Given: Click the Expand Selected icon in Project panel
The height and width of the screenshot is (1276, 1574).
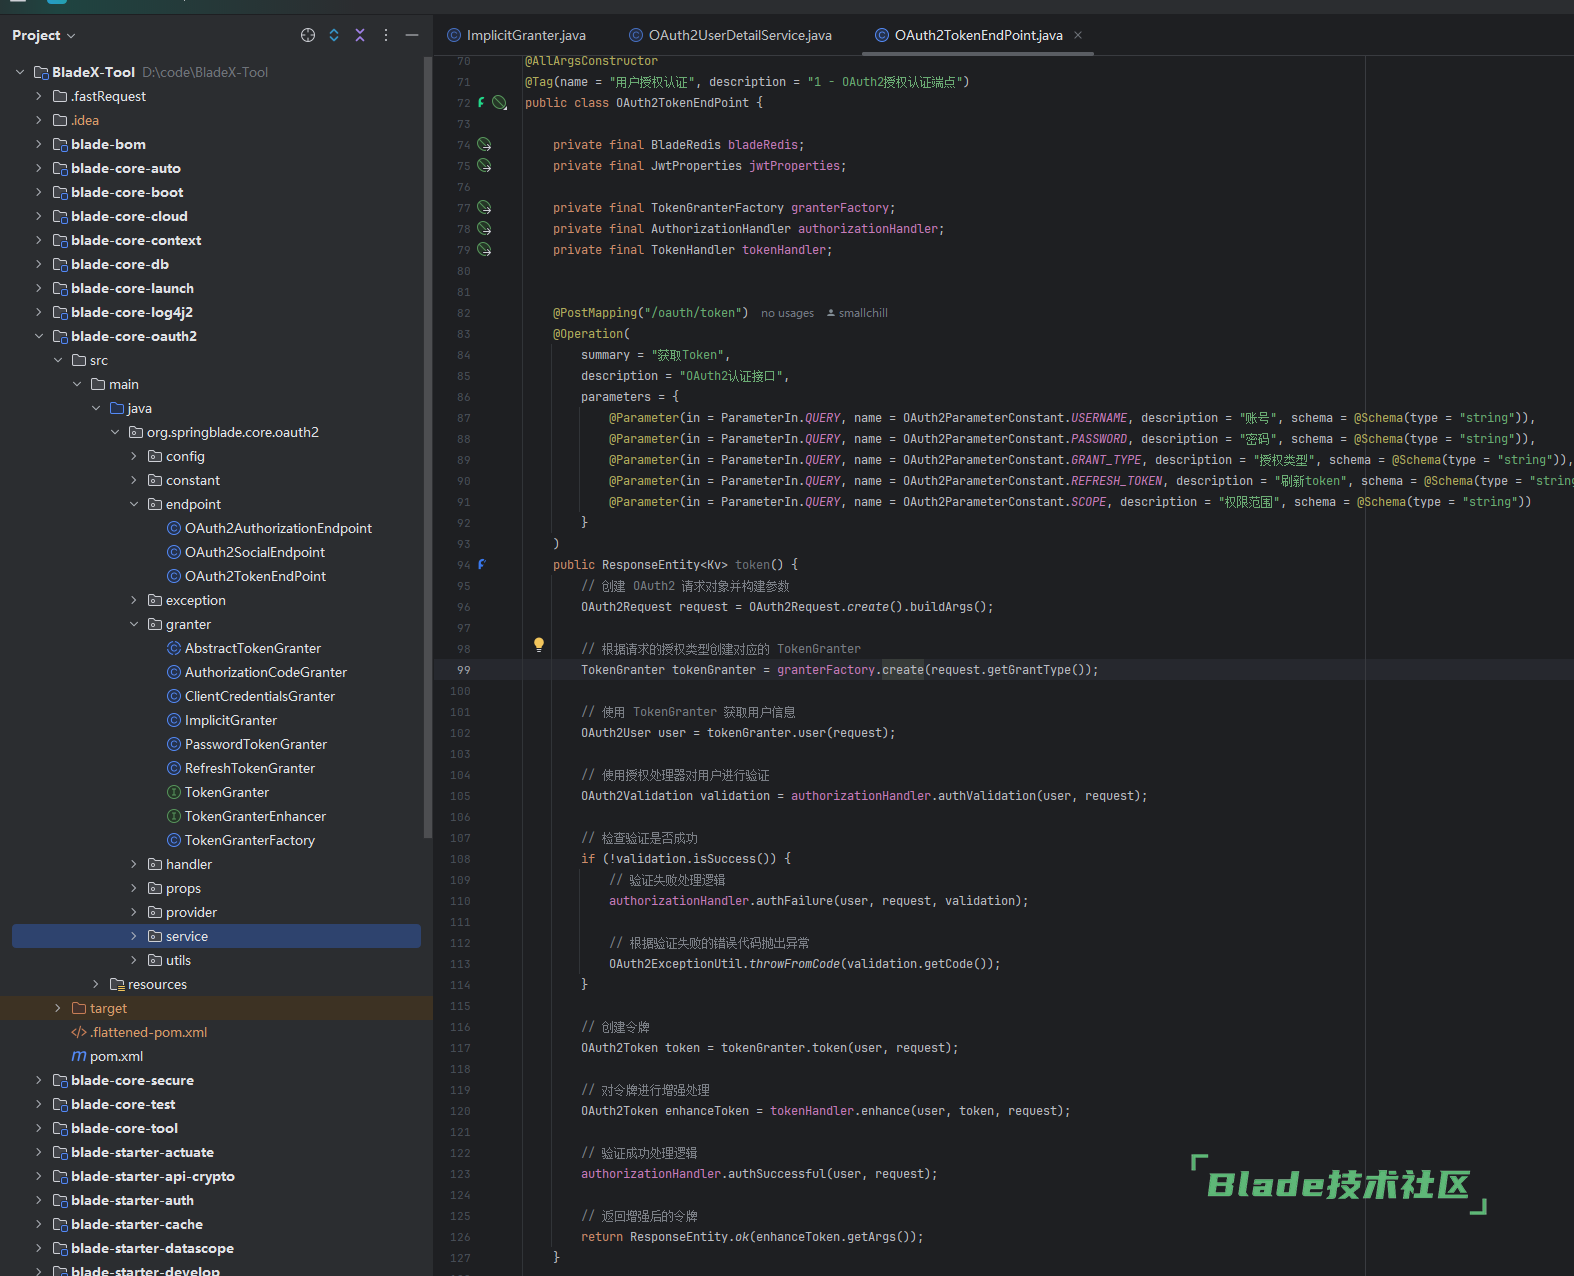Looking at the screenshot, I should point(334,35).
